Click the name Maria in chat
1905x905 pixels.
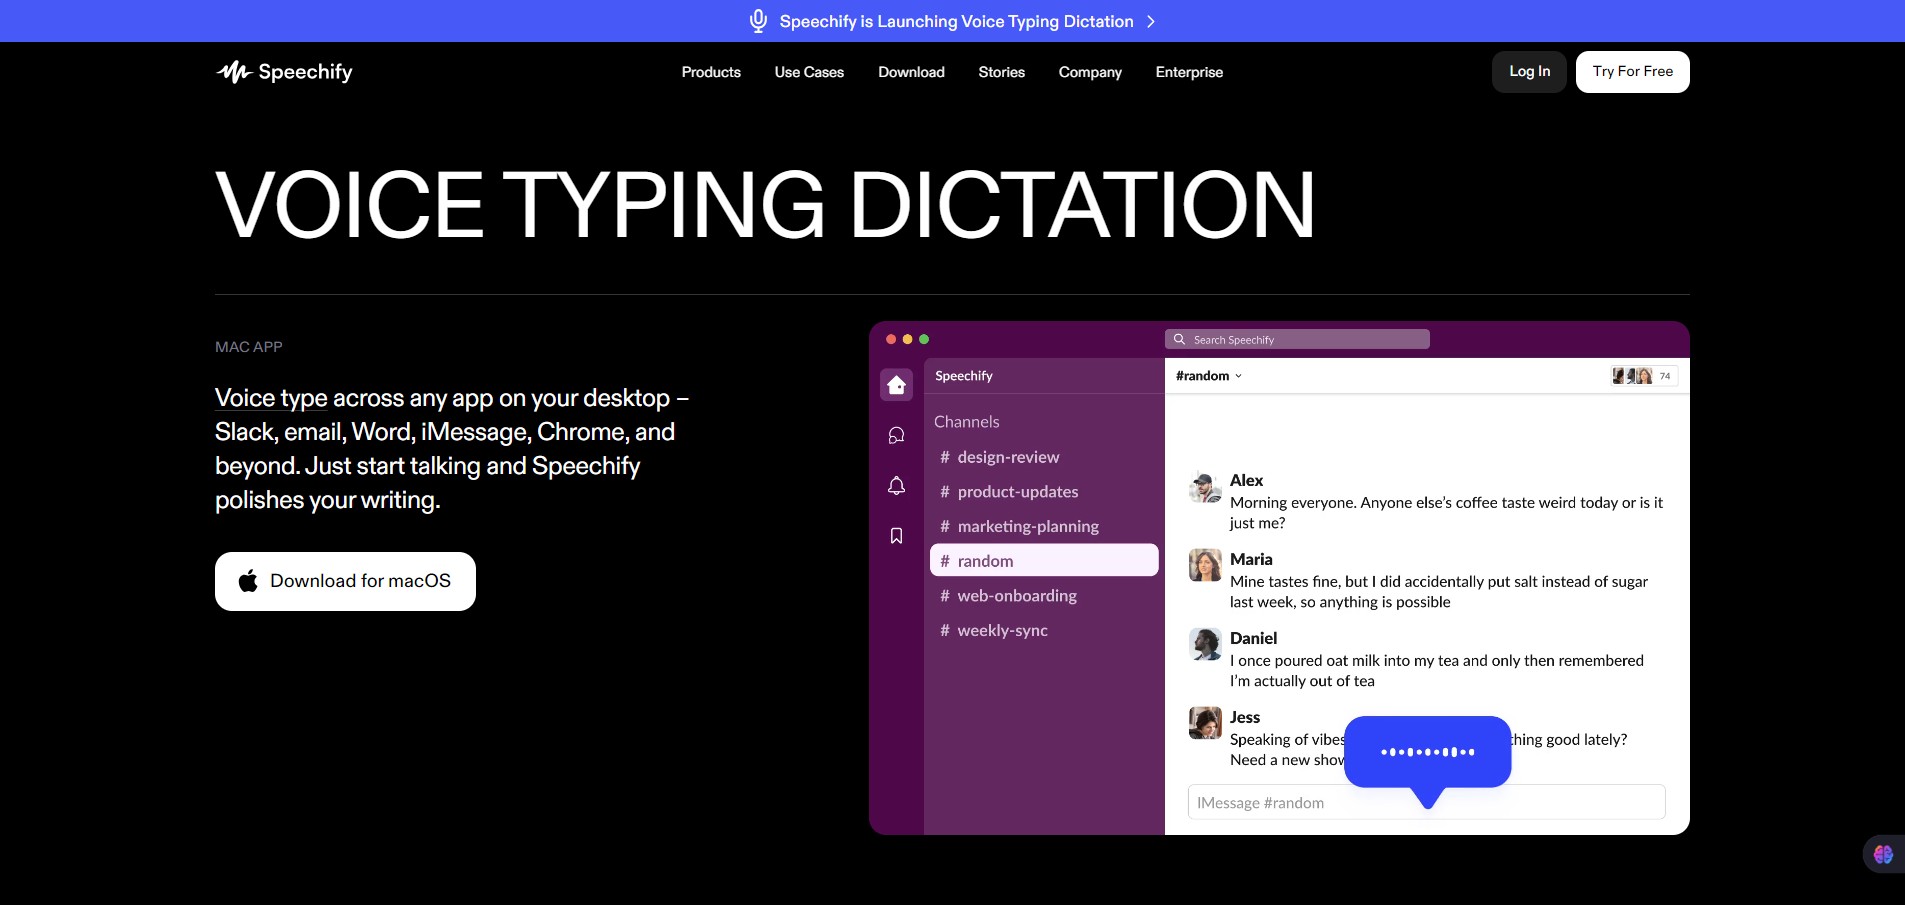pyautogui.click(x=1251, y=559)
